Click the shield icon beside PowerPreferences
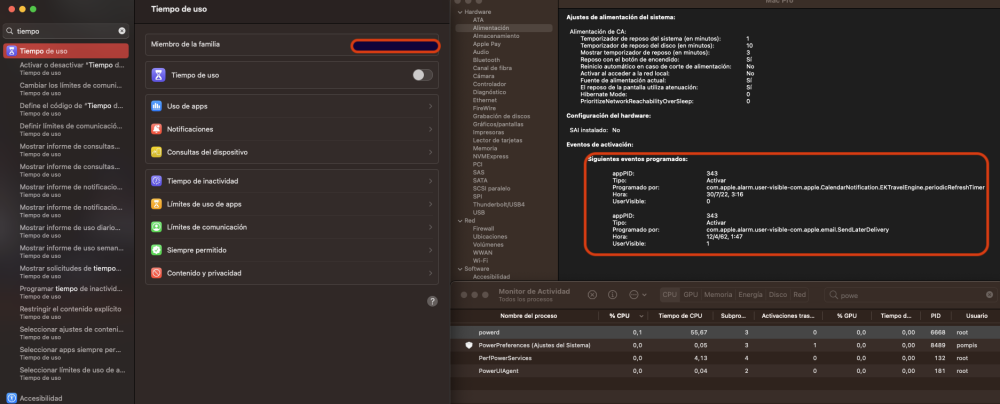 pyautogui.click(x=469, y=345)
